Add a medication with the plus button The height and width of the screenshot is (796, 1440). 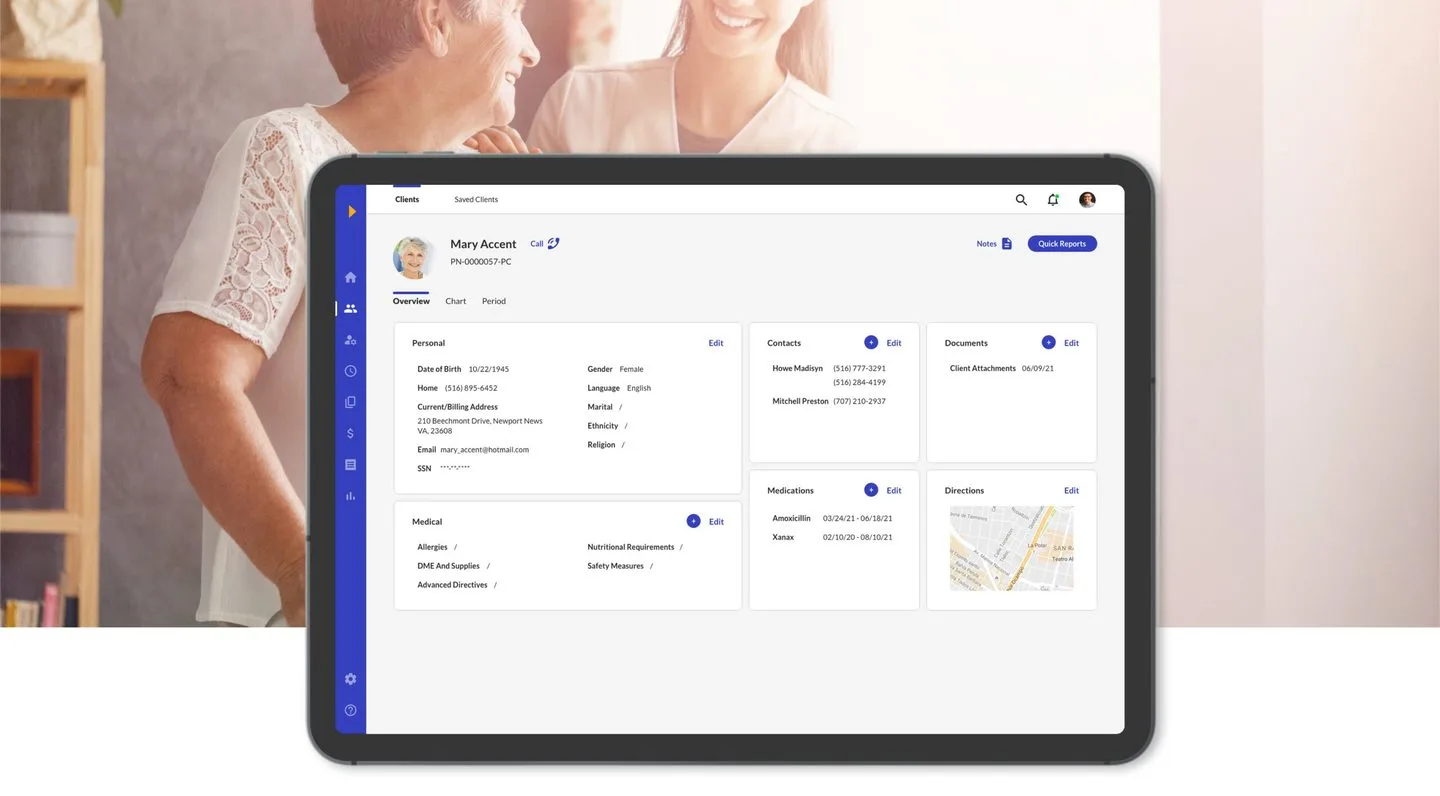870,490
